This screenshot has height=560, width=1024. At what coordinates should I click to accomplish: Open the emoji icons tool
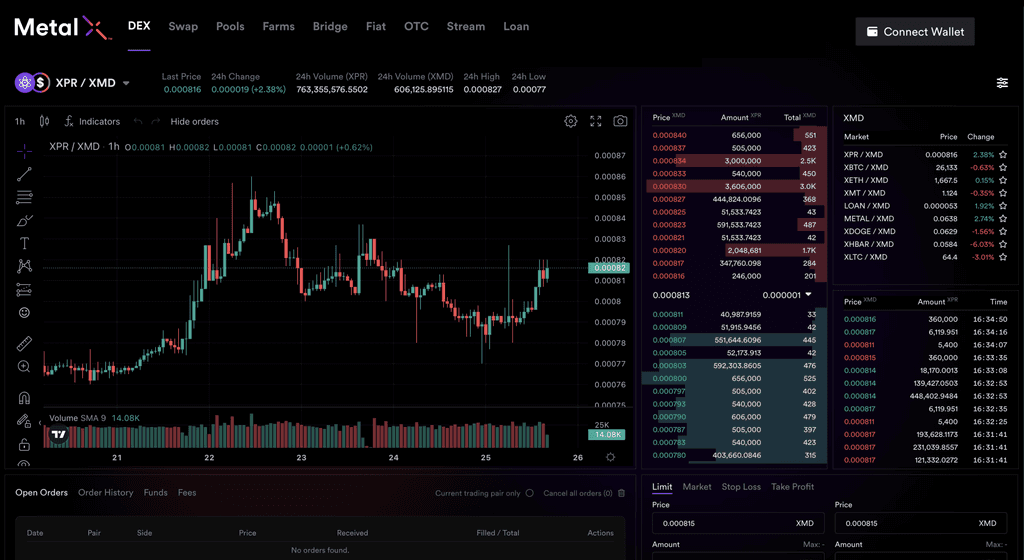pos(24,313)
